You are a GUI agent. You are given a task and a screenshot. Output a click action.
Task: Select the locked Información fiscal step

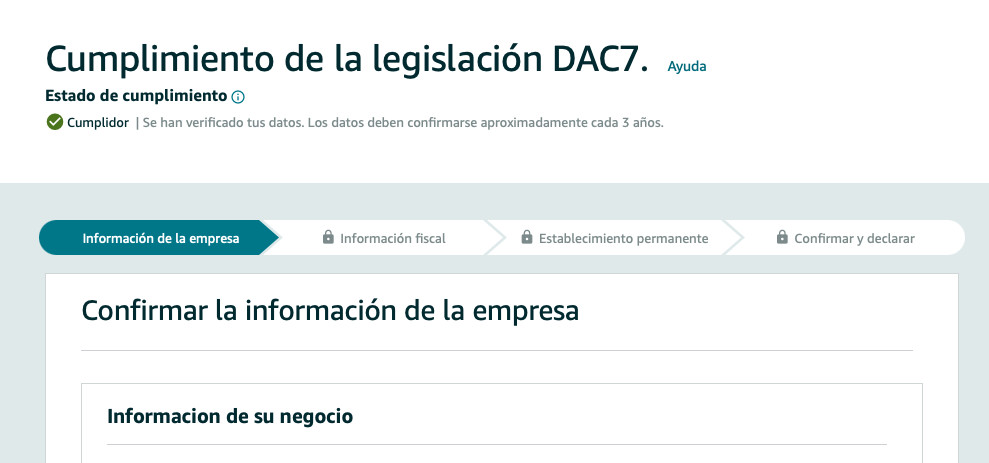point(383,238)
